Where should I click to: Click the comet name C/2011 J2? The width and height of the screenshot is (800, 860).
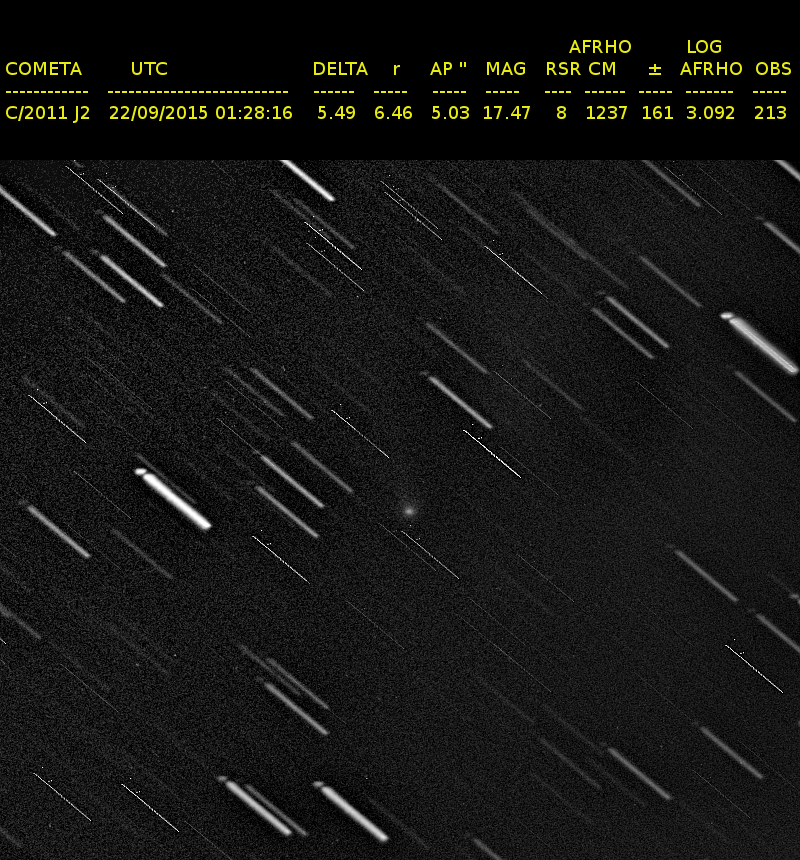48,113
